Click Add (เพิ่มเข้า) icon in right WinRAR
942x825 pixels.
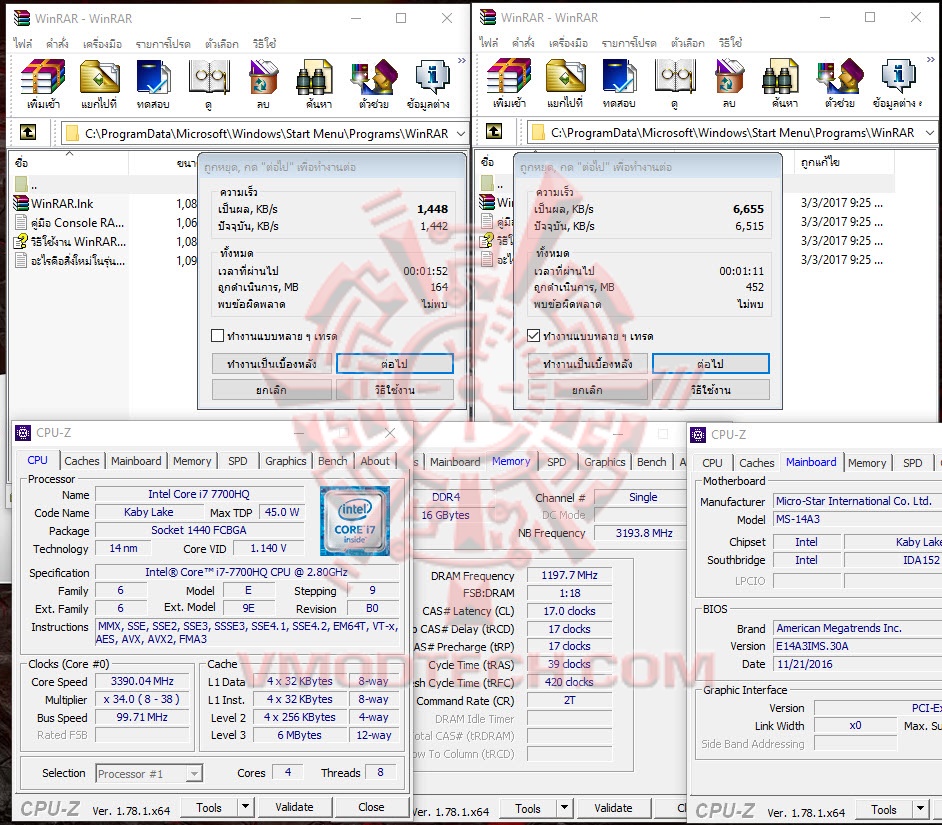(509, 76)
